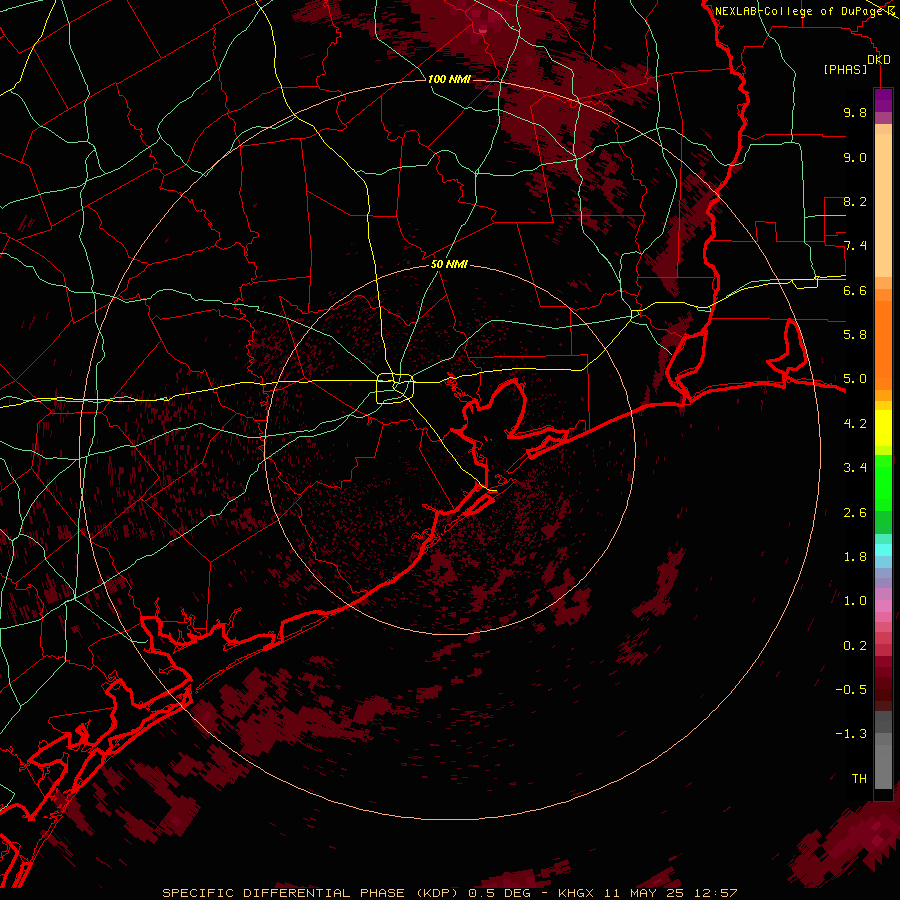Click the 1.8 legend value
Image resolution: width=900 pixels, height=900 pixels.
coord(855,557)
